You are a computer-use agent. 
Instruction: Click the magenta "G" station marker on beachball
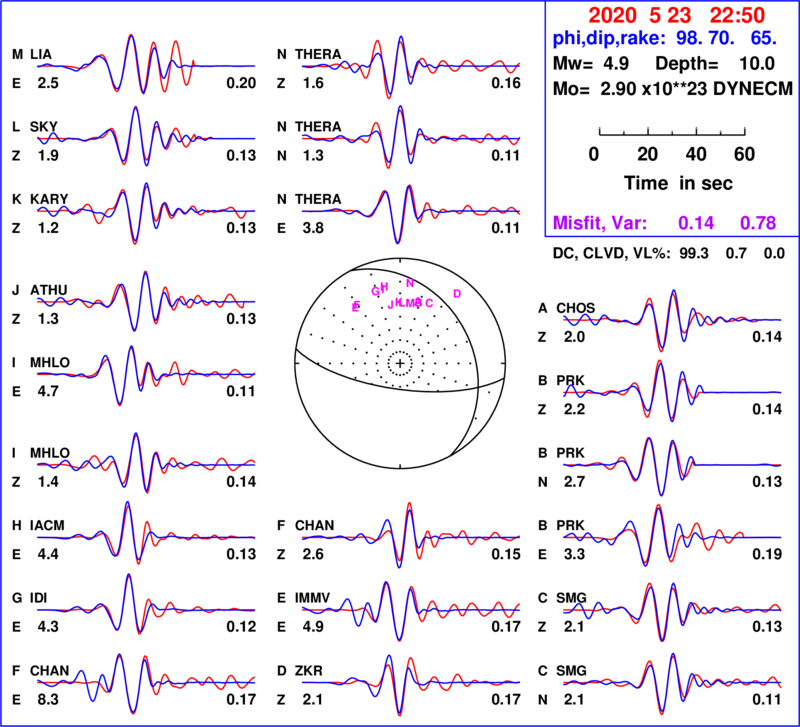tap(376, 291)
